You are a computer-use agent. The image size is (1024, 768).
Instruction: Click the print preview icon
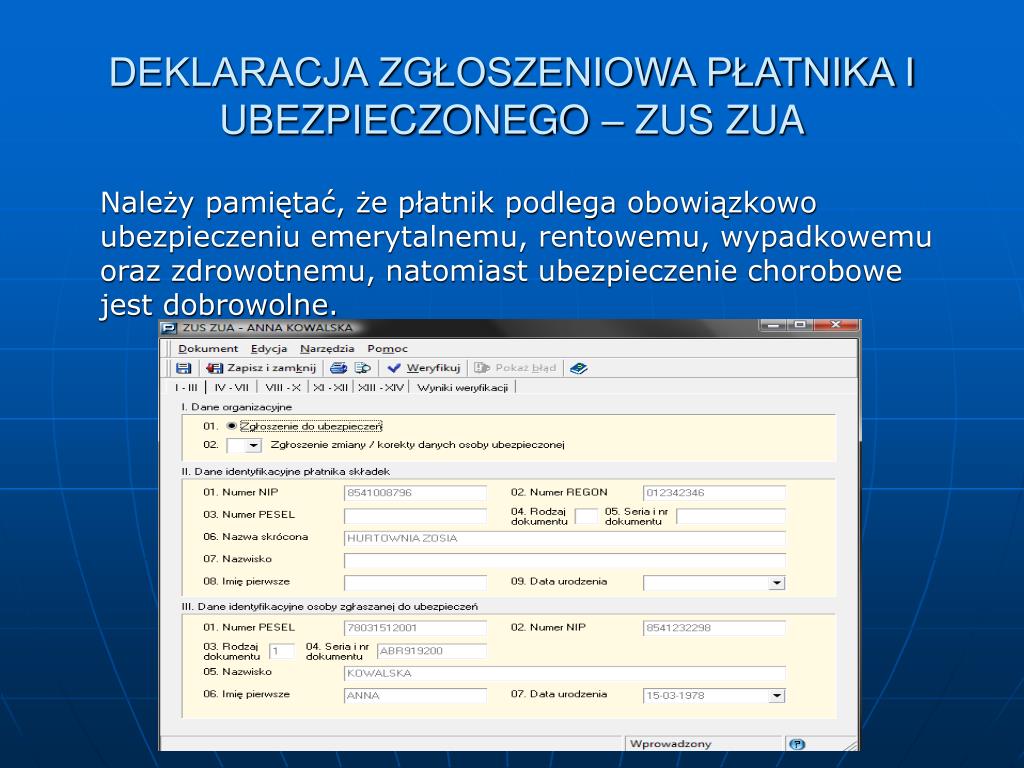coord(362,368)
